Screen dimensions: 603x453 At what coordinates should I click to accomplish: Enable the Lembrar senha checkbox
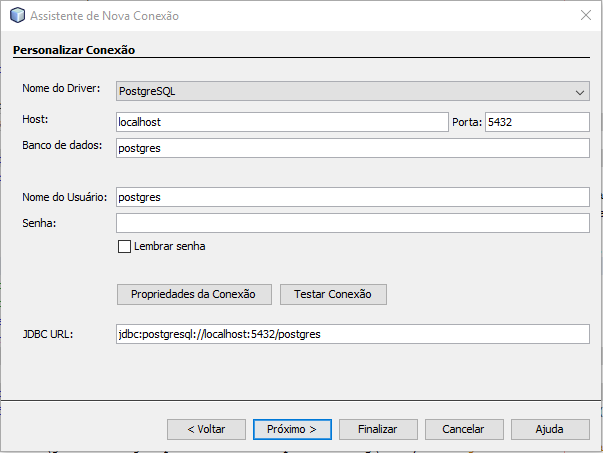tap(124, 246)
